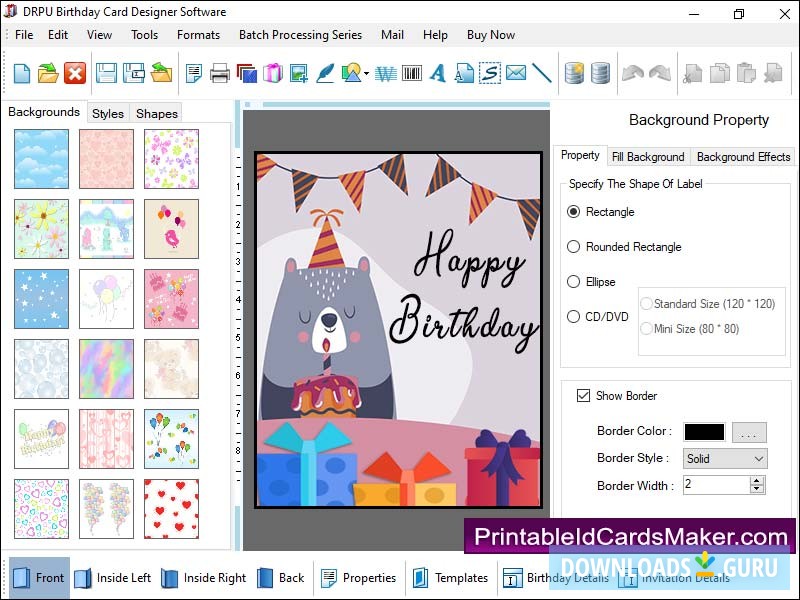The height and width of the screenshot is (600, 800).
Task: Enable the Ellipse shape option
Action: [572, 282]
